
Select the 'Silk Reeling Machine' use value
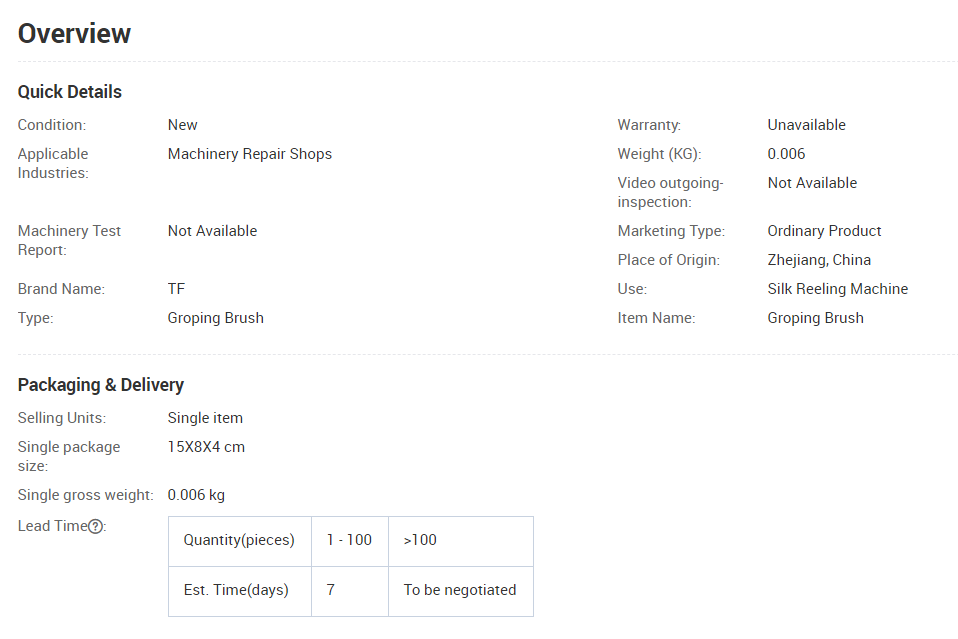(x=838, y=289)
